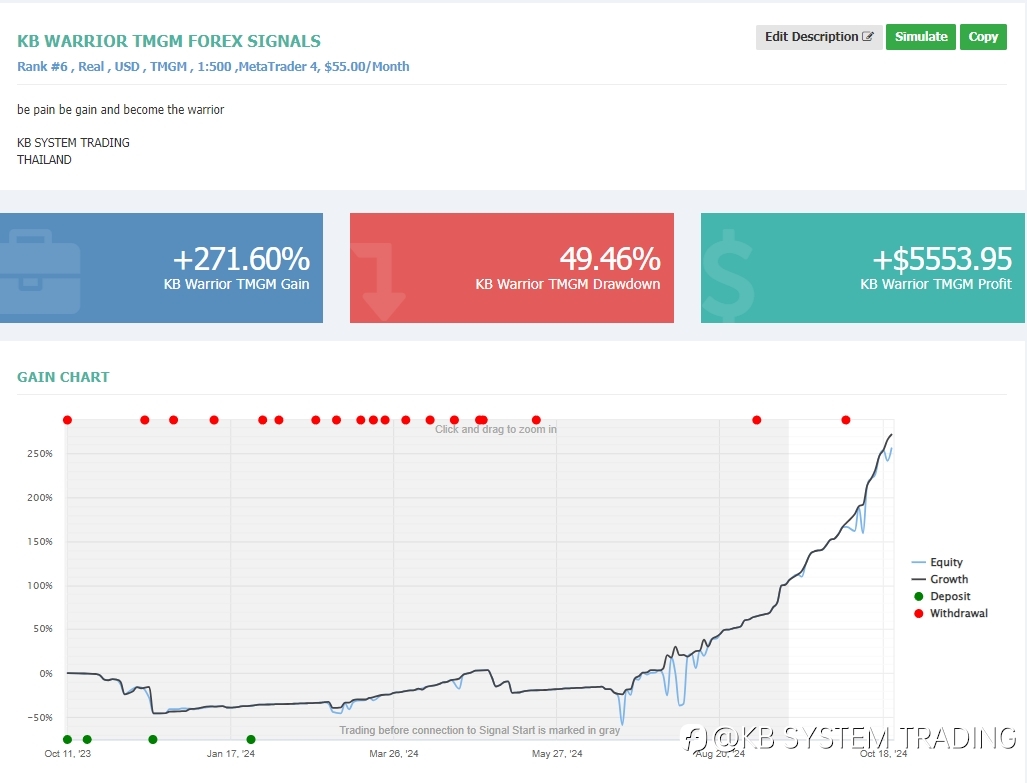The image size is (1027, 783).
Task: Click the Edit Description button
Action: coord(819,37)
